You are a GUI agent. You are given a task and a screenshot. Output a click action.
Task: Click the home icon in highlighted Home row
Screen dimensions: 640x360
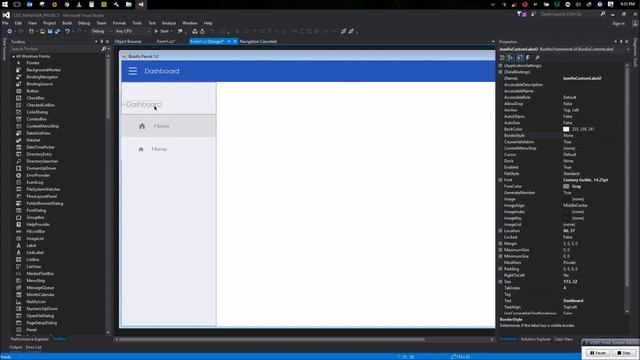click(x=142, y=126)
